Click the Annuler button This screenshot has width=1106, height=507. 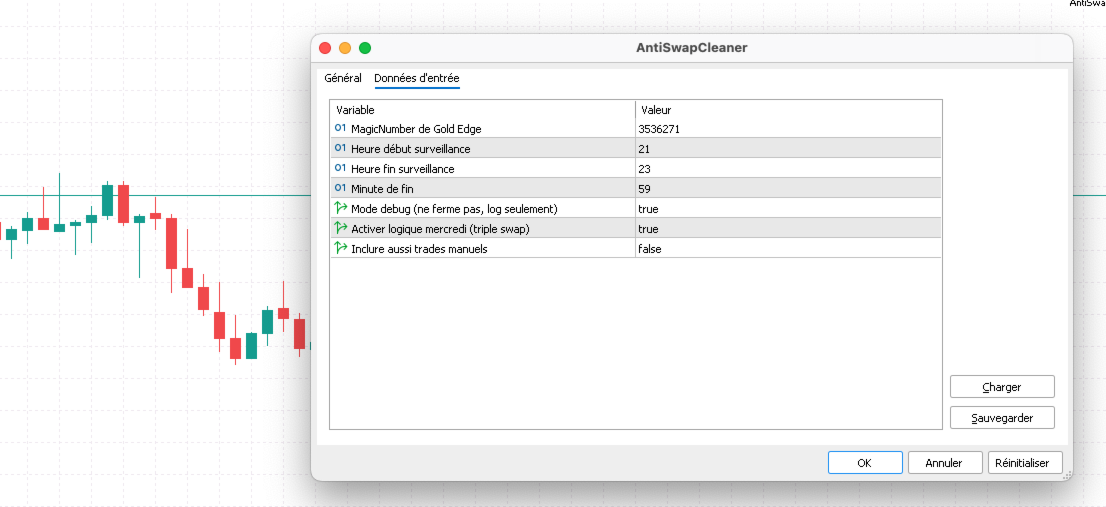(x=944, y=463)
